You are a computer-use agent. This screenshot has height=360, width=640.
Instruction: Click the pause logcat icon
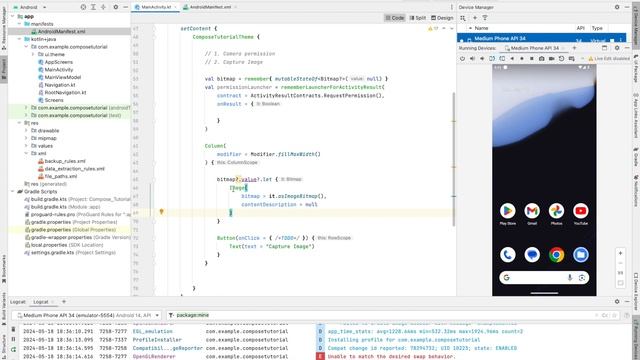[13, 339]
